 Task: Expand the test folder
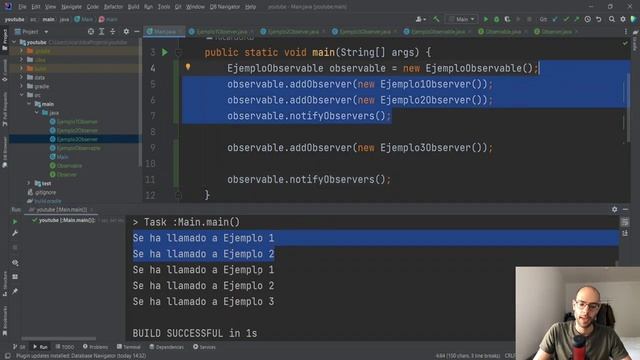coord(29,183)
